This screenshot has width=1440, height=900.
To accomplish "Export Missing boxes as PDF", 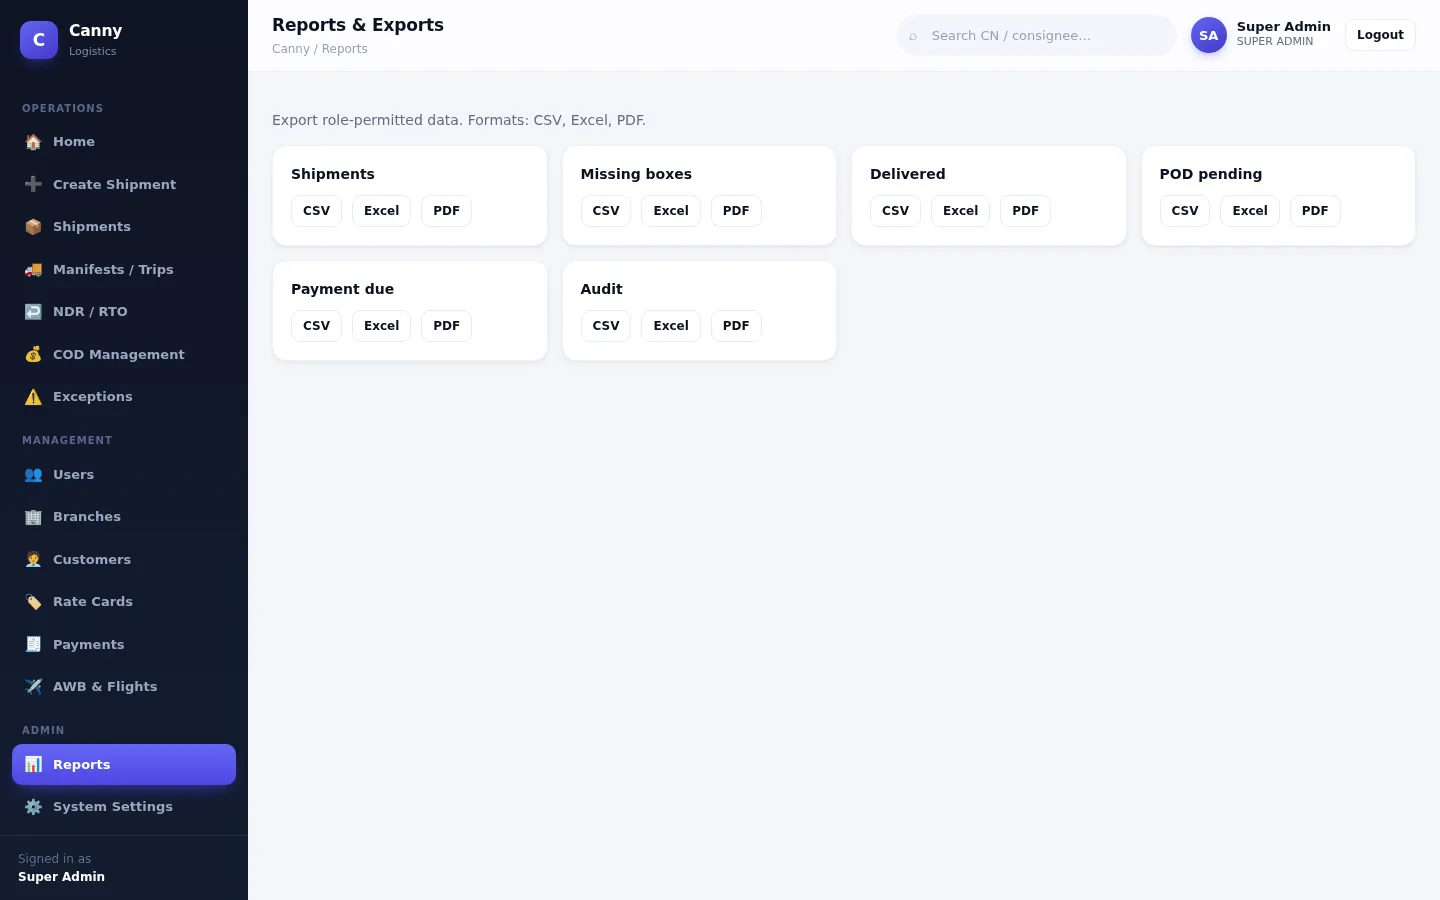I will click(x=736, y=211).
